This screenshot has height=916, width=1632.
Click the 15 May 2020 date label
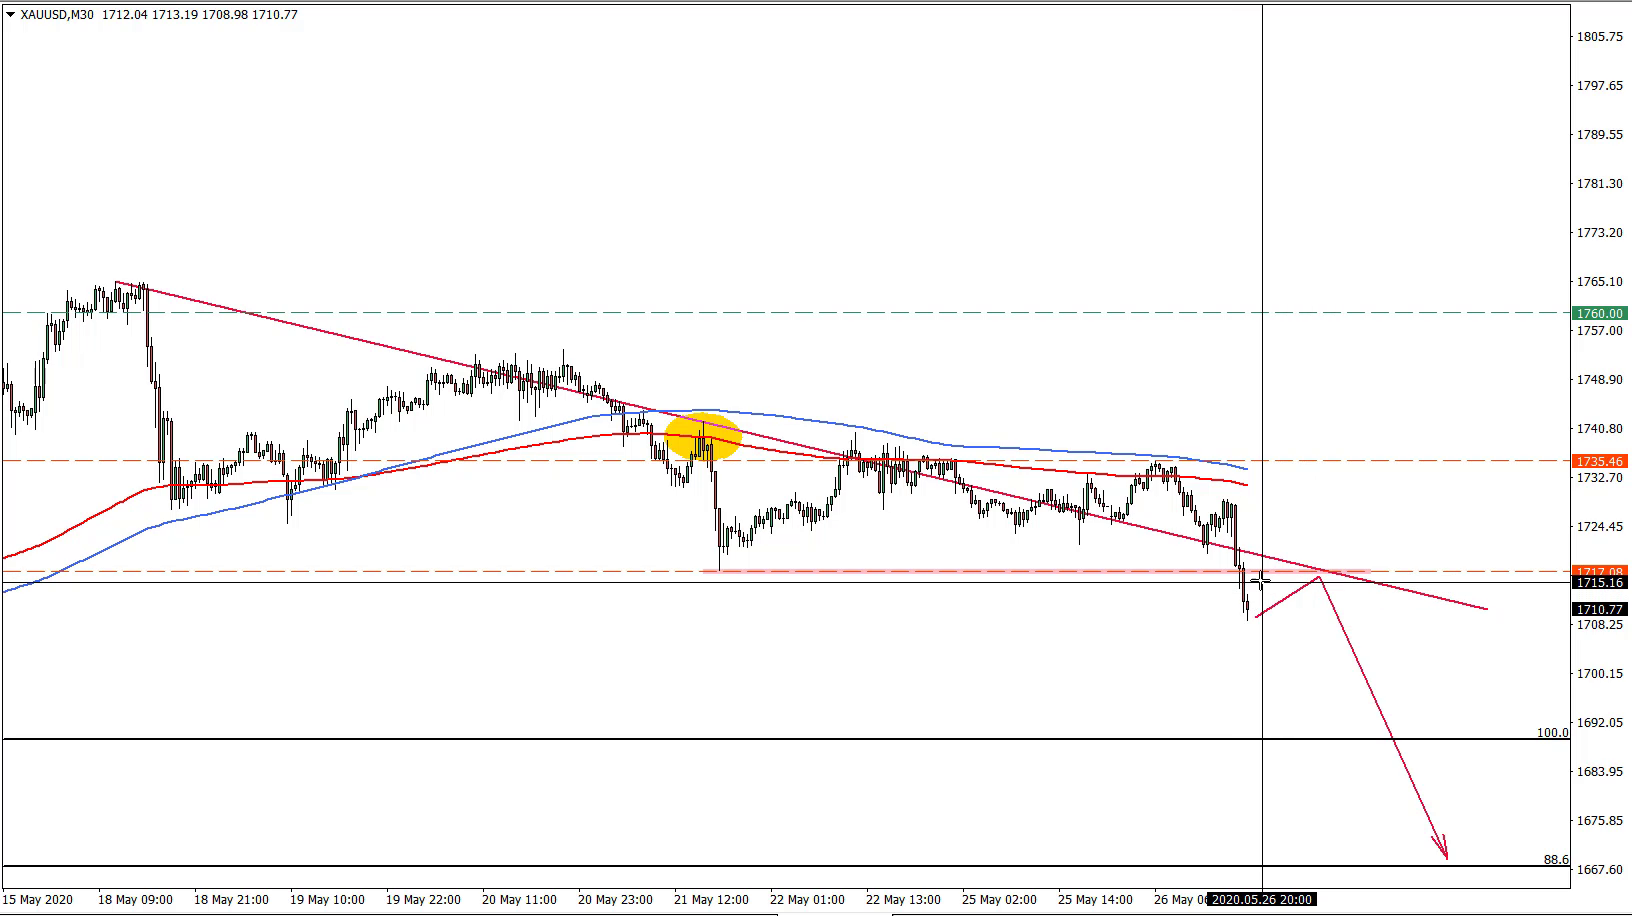38,900
